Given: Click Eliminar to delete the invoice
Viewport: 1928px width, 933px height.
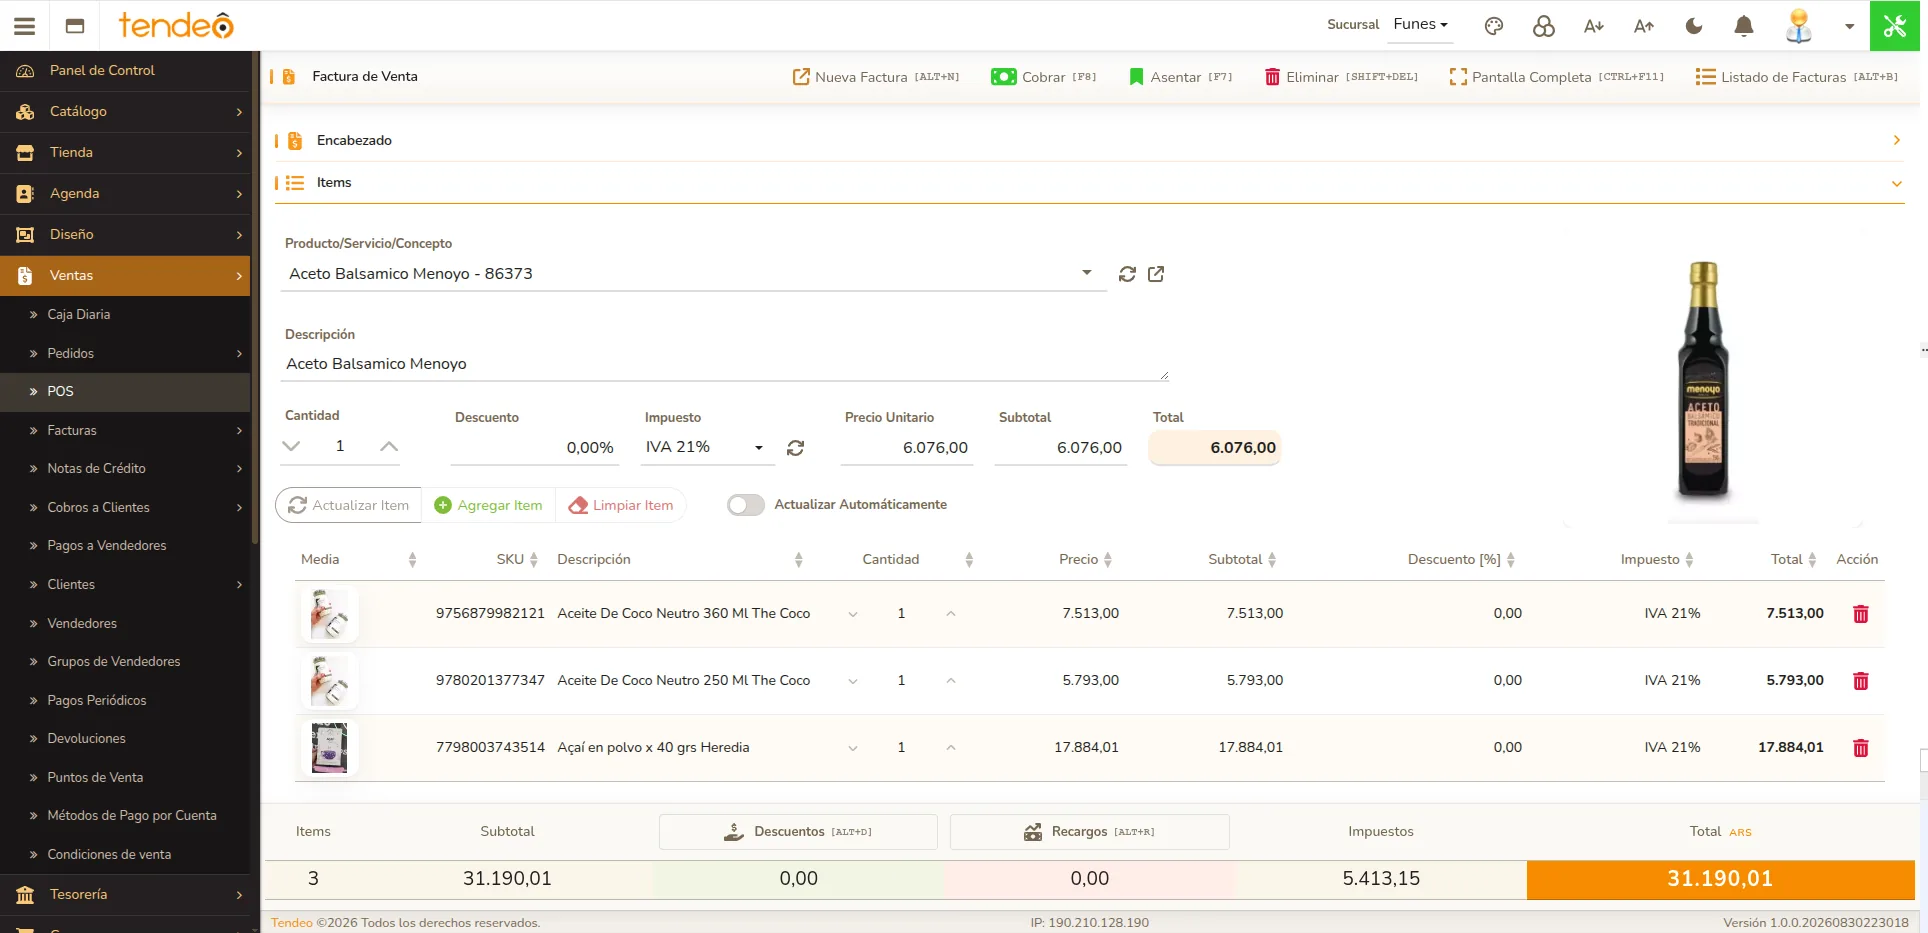Looking at the screenshot, I should coord(1341,77).
